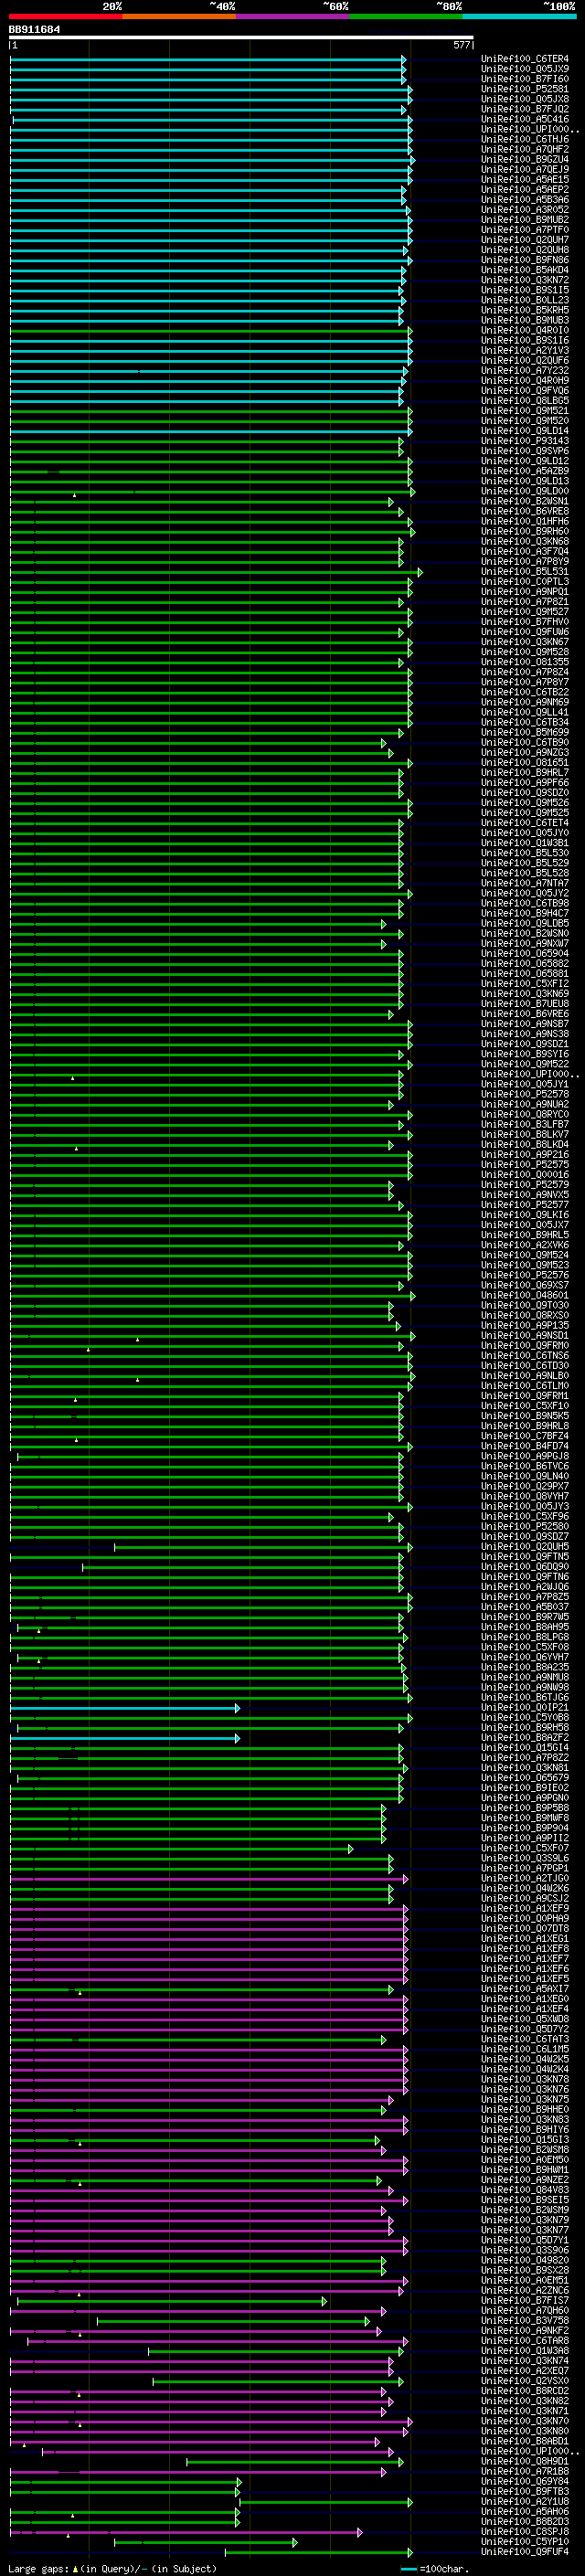Click the cyan ~100% identity legend bar
585x2576 pixels.
519,16
